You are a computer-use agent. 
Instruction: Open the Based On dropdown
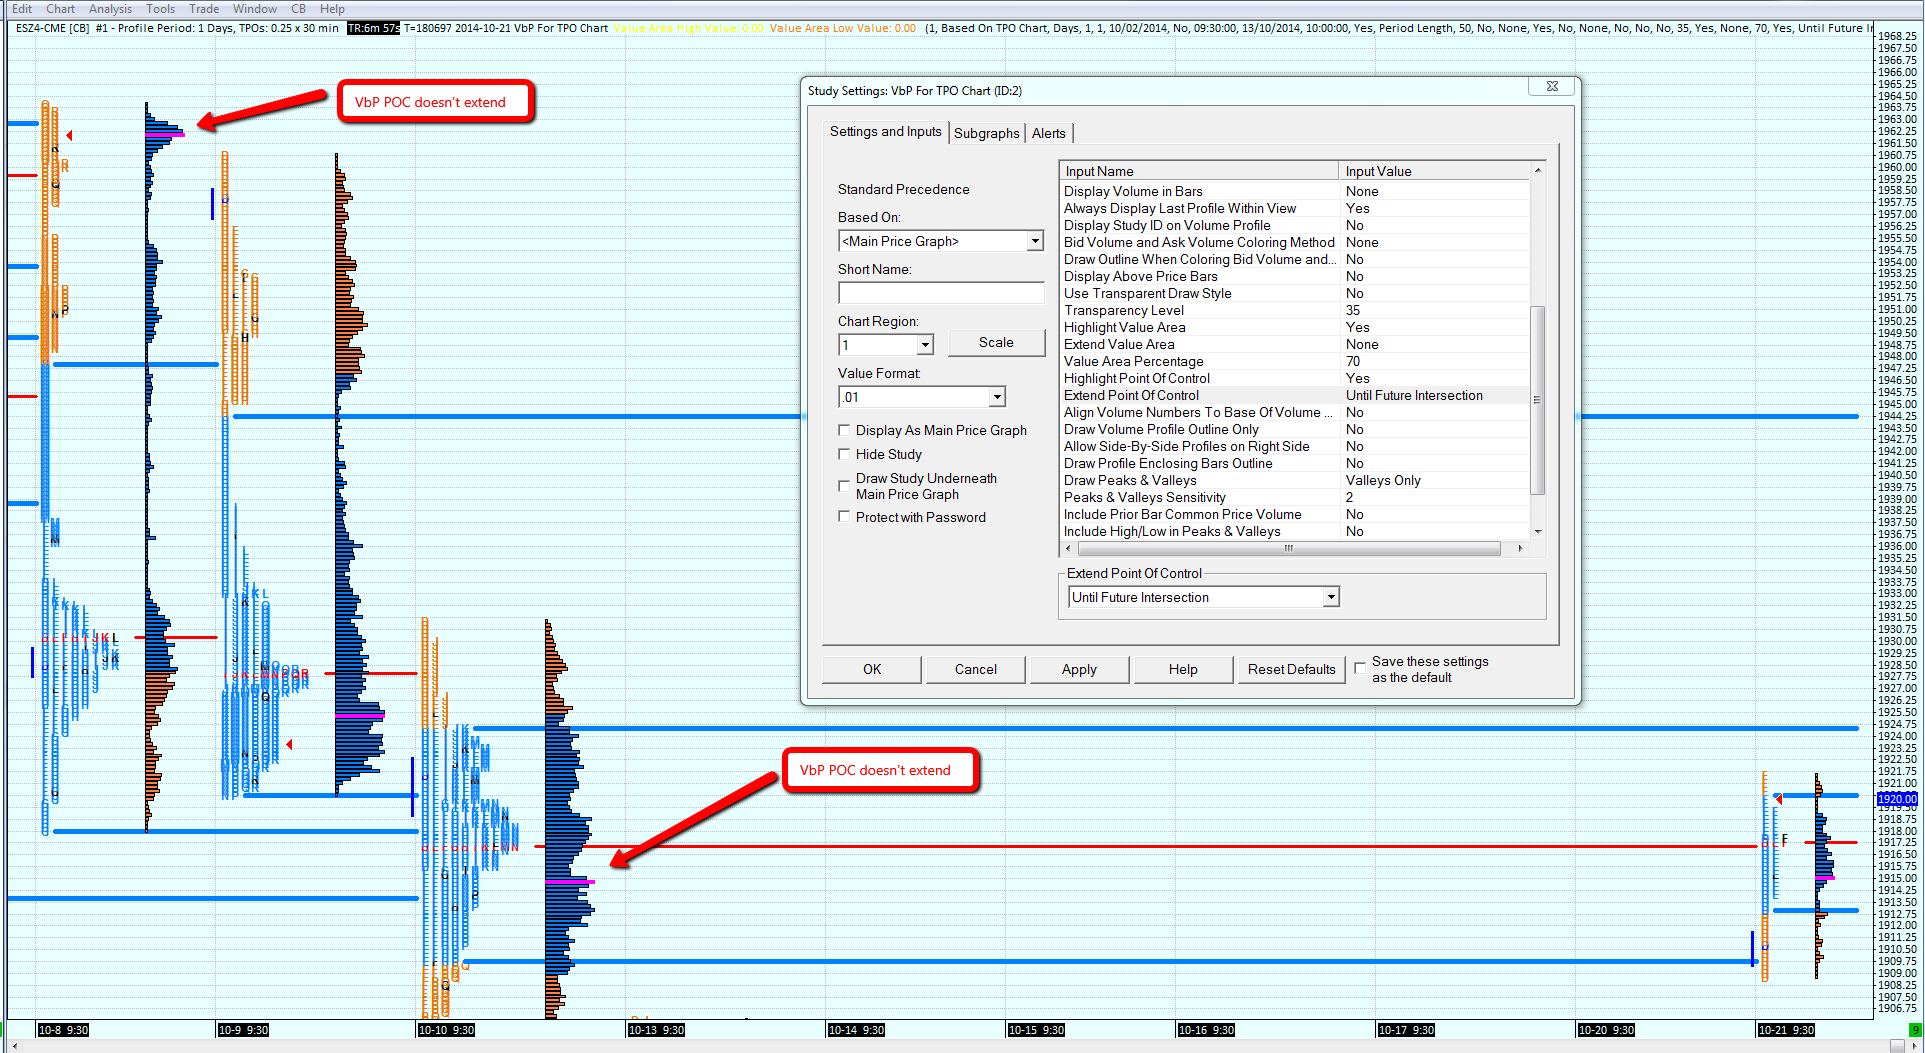click(x=1035, y=241)
